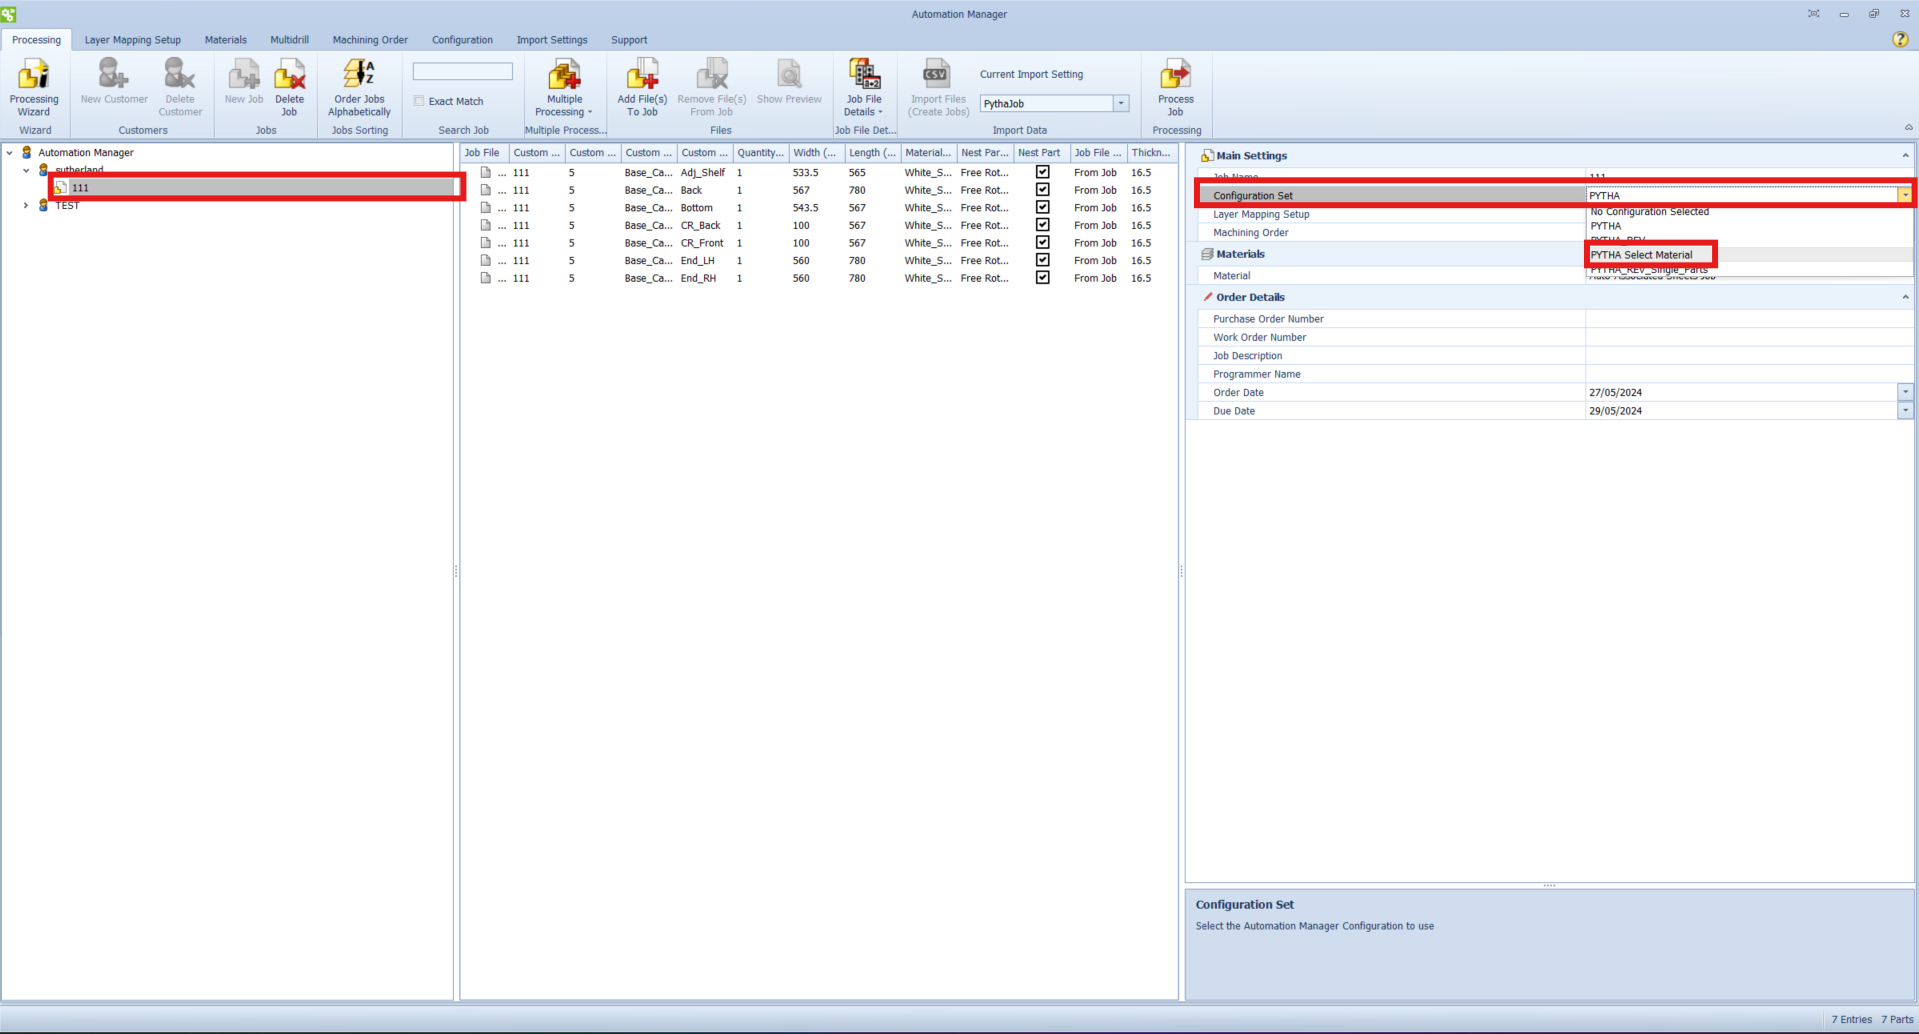Sort by Quantity column header
Viewport: 1919px width, 1034px height.
pyautogui.click(x=760, y=153)
